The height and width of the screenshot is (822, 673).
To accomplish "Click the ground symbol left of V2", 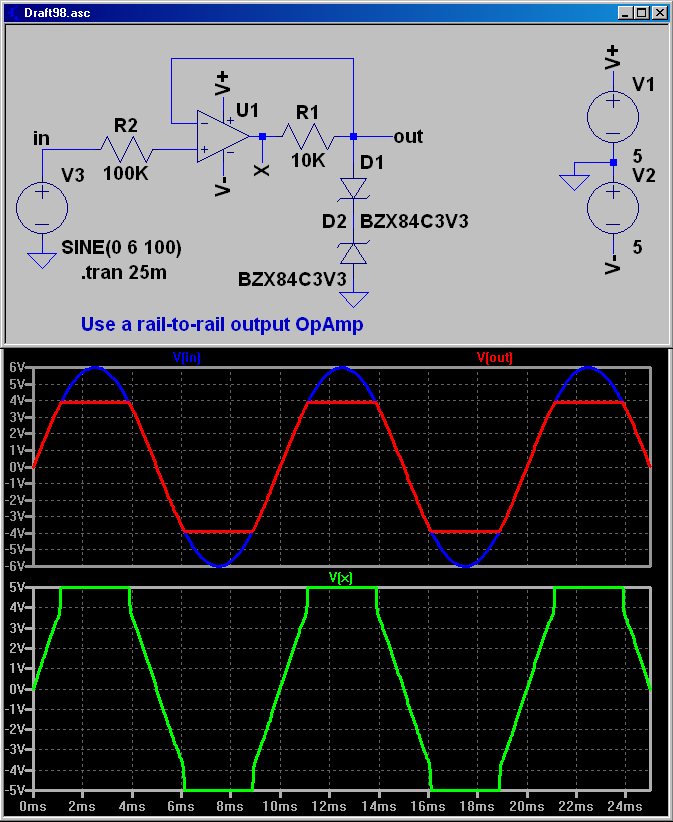I will (574, 182).
